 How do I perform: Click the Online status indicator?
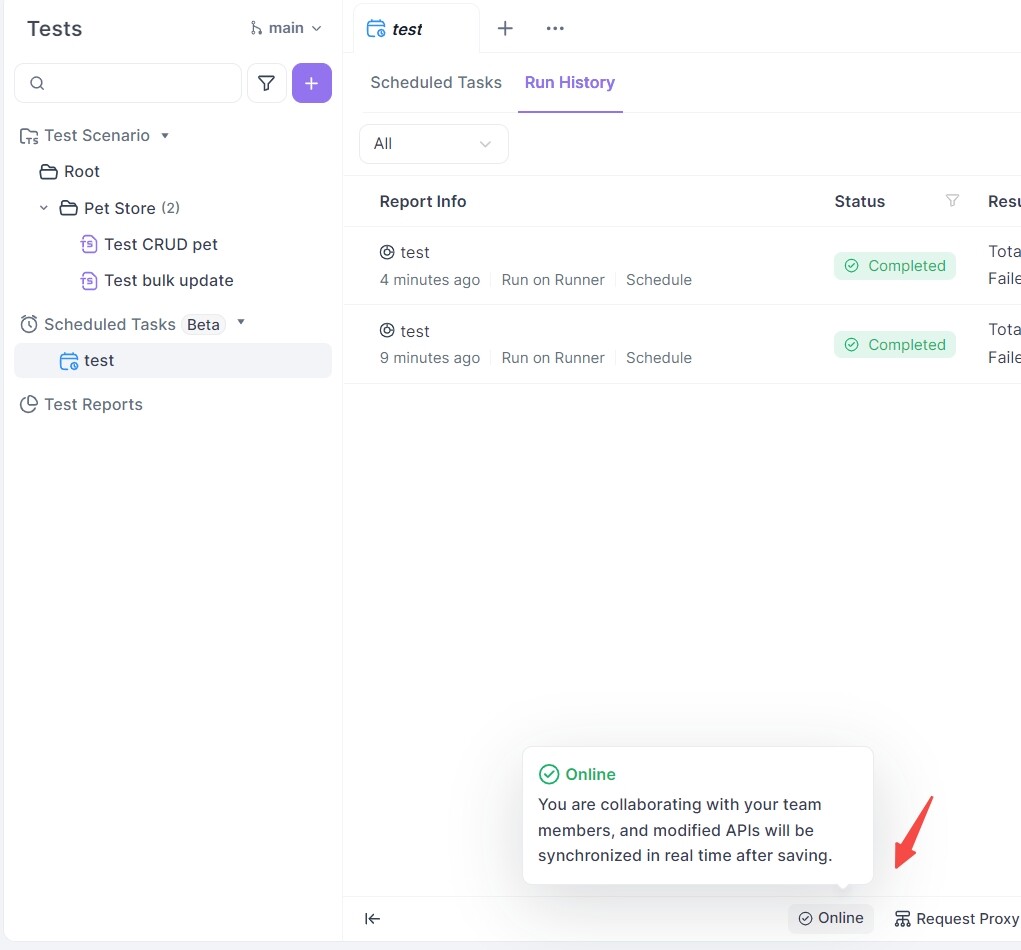click(x=830, y=919)
